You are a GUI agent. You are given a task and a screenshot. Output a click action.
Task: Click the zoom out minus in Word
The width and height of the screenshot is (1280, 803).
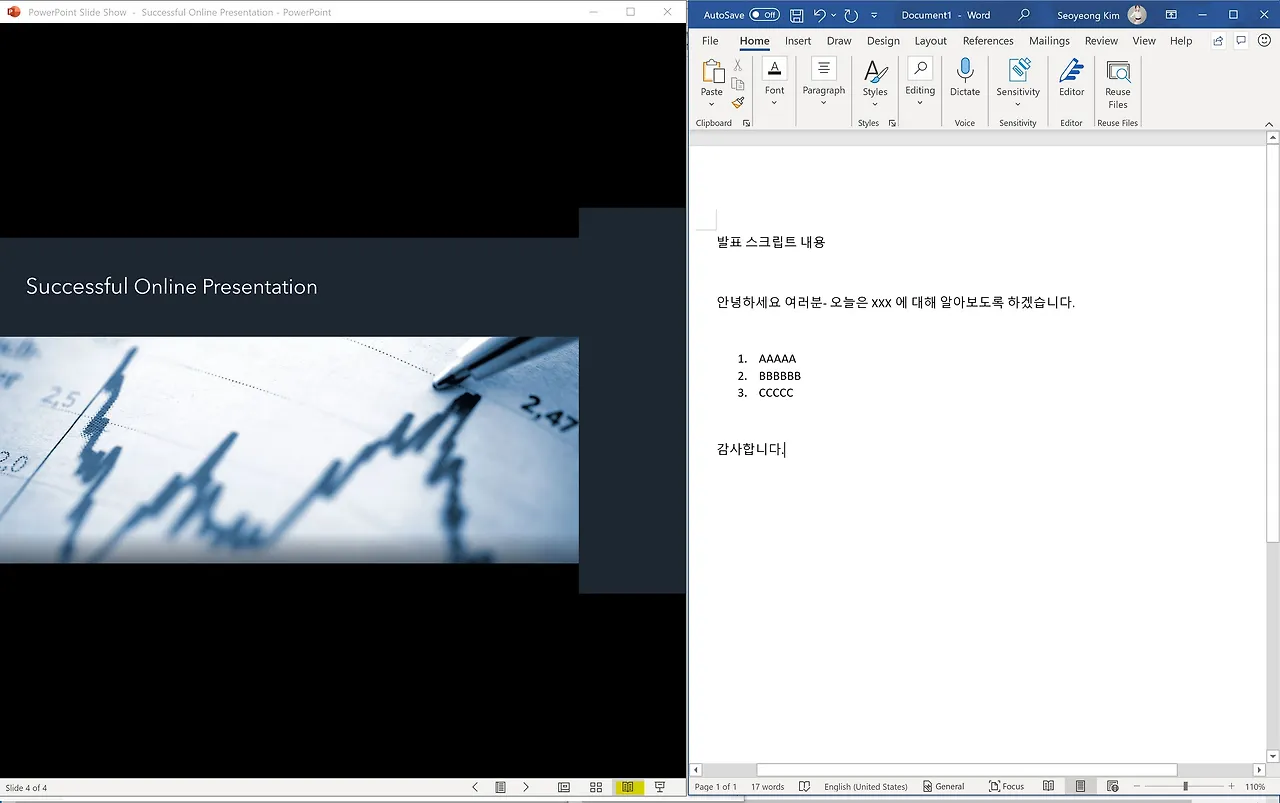[x=1137, y=787]
